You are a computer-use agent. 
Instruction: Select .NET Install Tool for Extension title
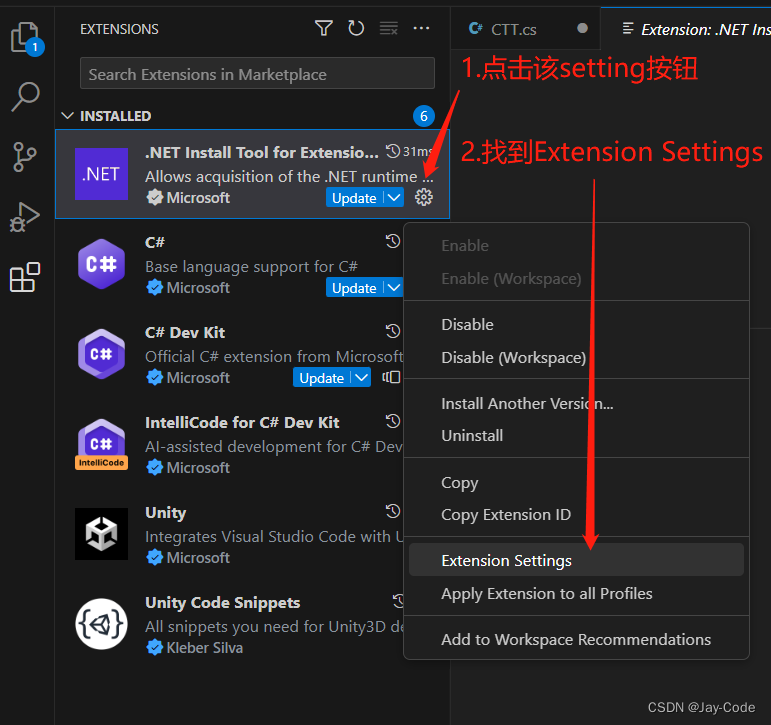coord(262,152)
